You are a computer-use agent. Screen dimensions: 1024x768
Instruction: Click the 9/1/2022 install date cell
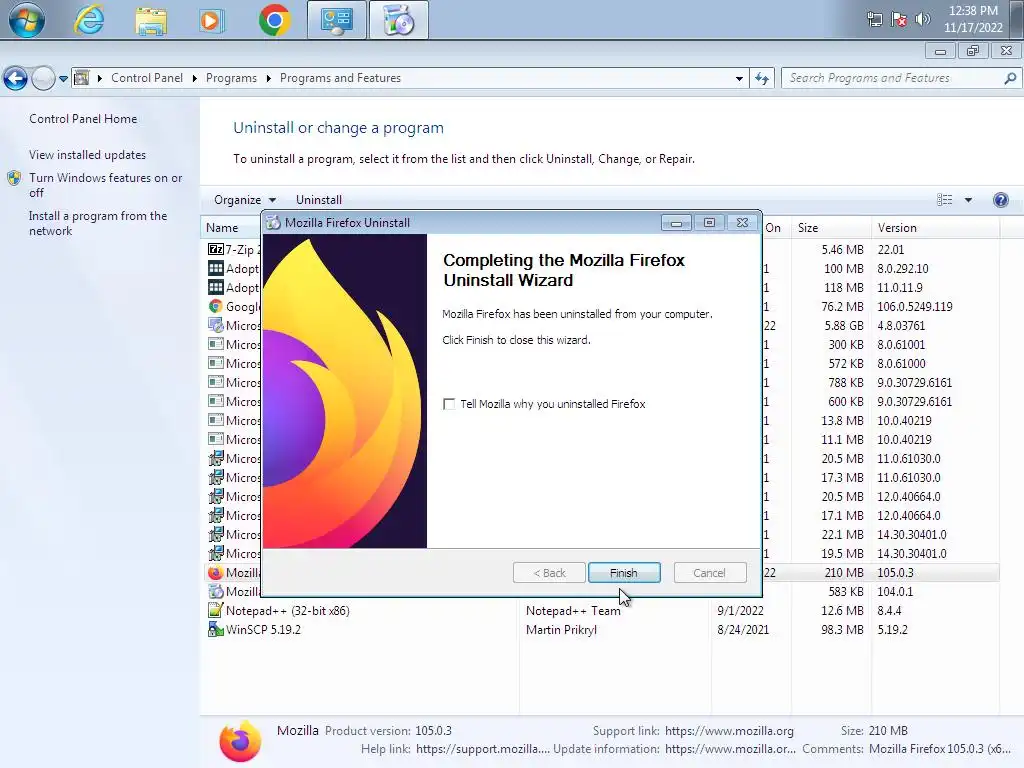[x=740, y=611]
